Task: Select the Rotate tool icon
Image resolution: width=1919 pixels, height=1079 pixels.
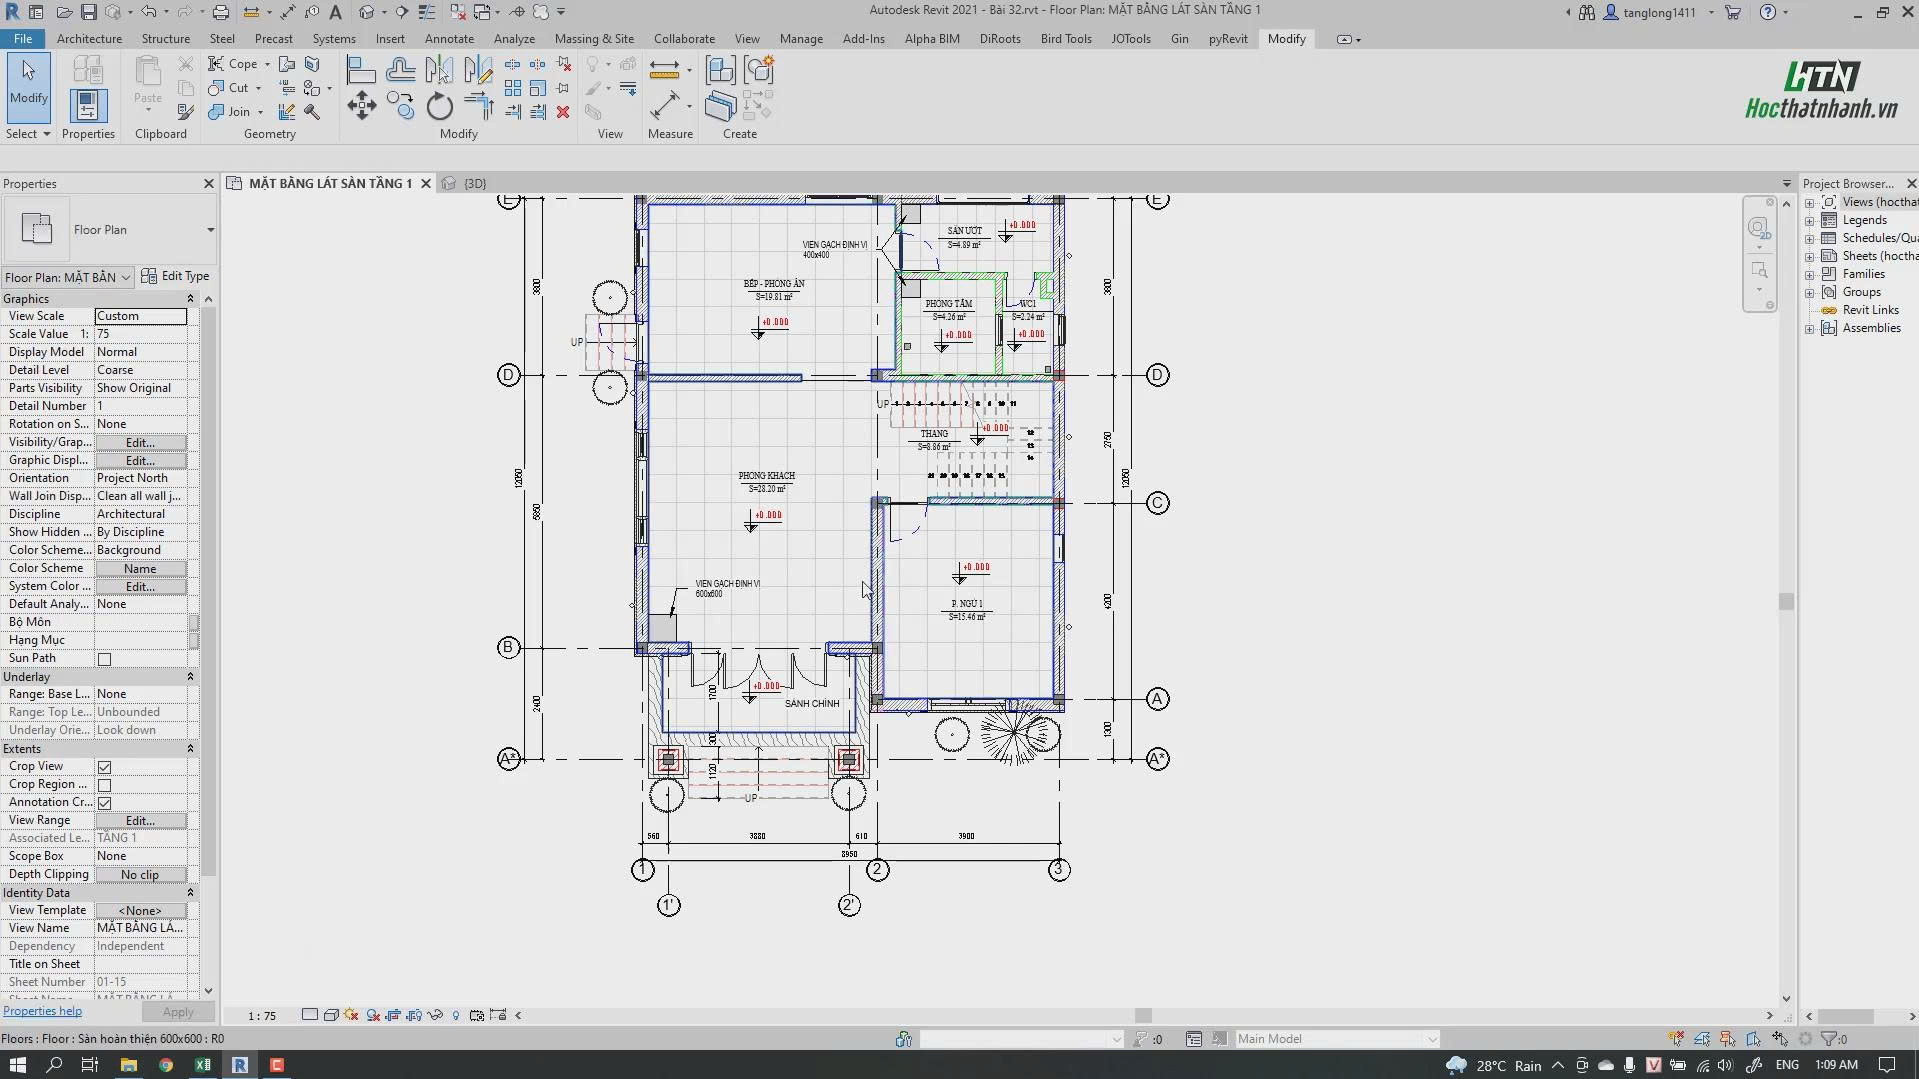Action: point(439,106)
